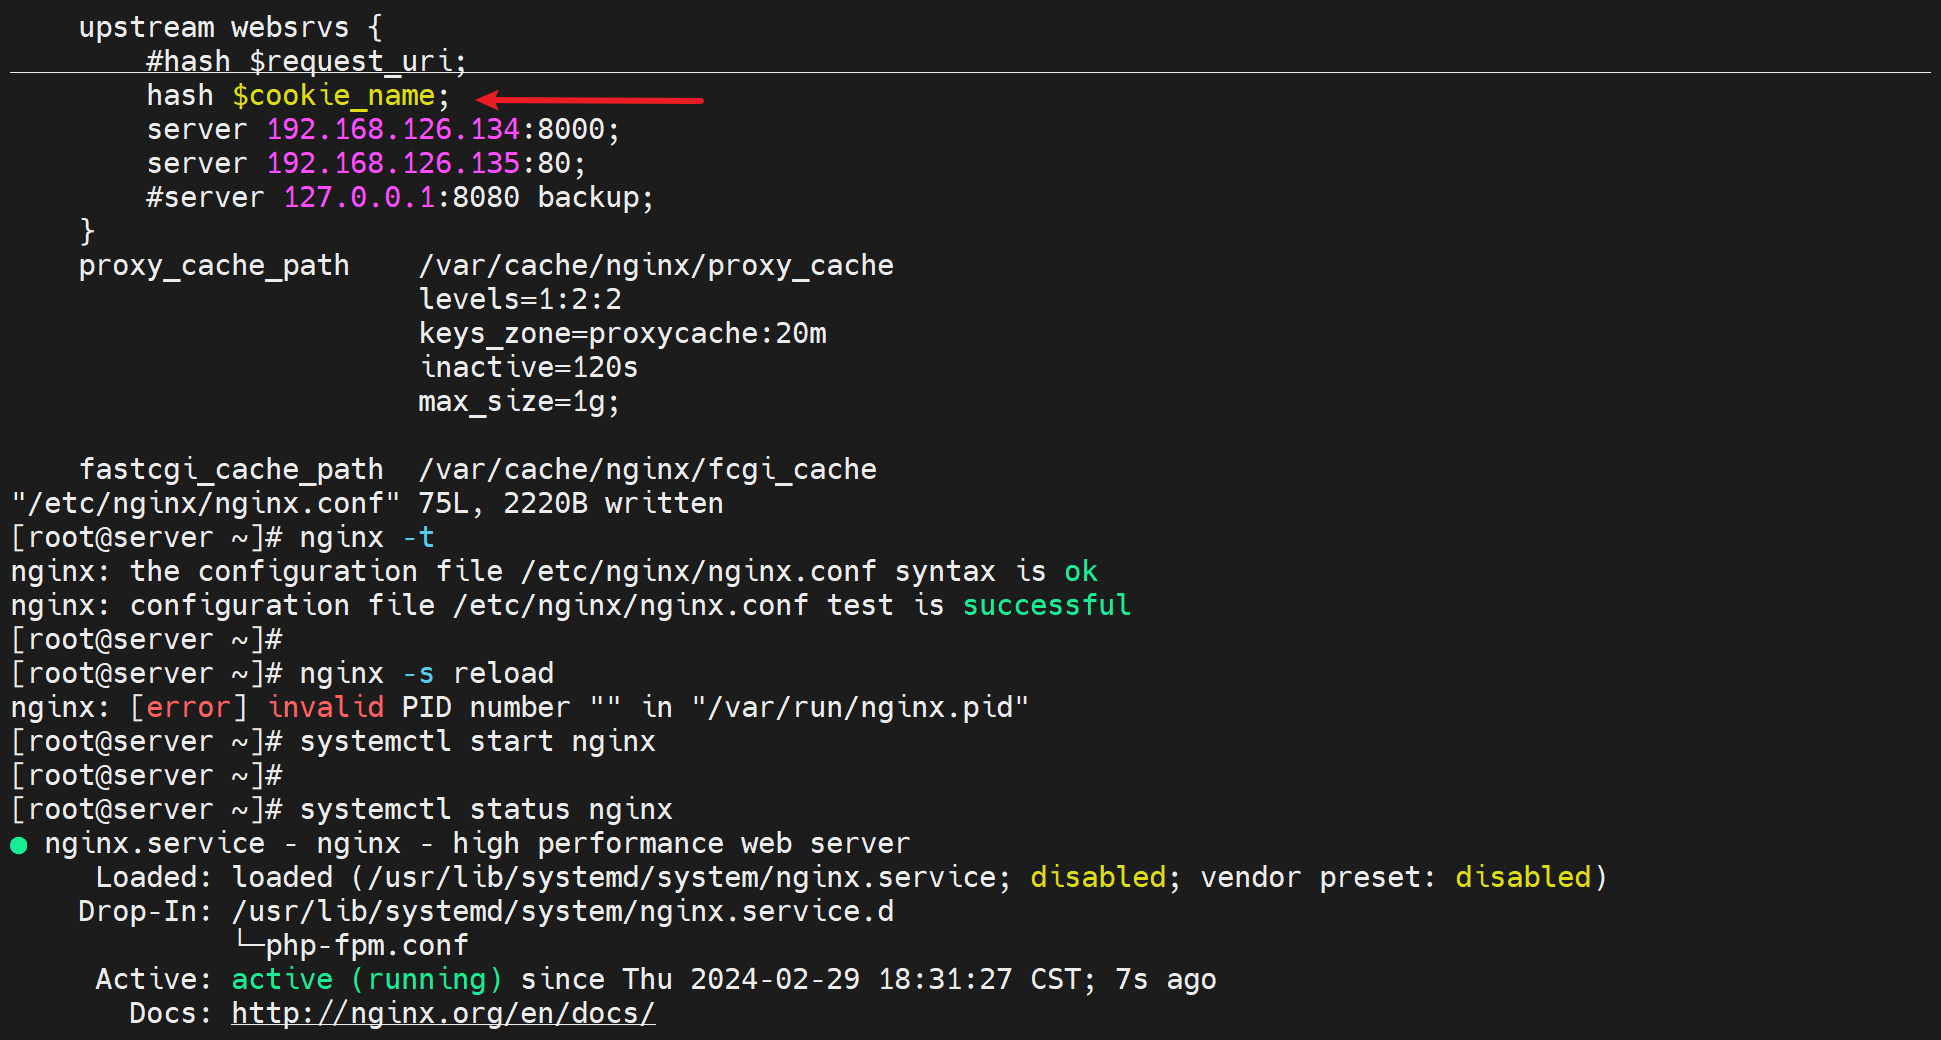
Task: Click the yellow $cookie_name variable
Action: [x=334, y=96]
